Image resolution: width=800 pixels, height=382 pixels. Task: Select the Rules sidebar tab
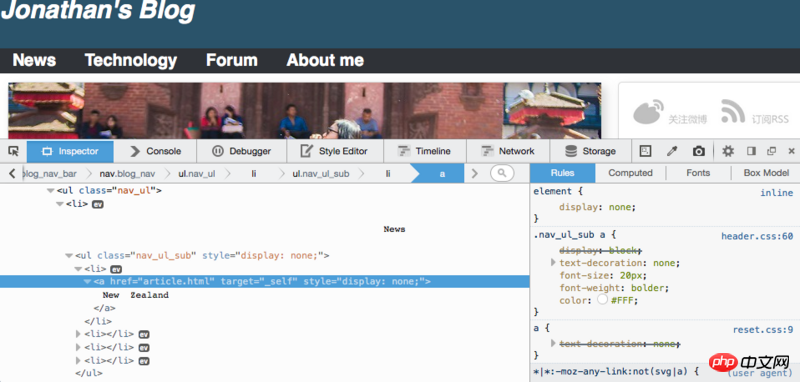[562, 173]
